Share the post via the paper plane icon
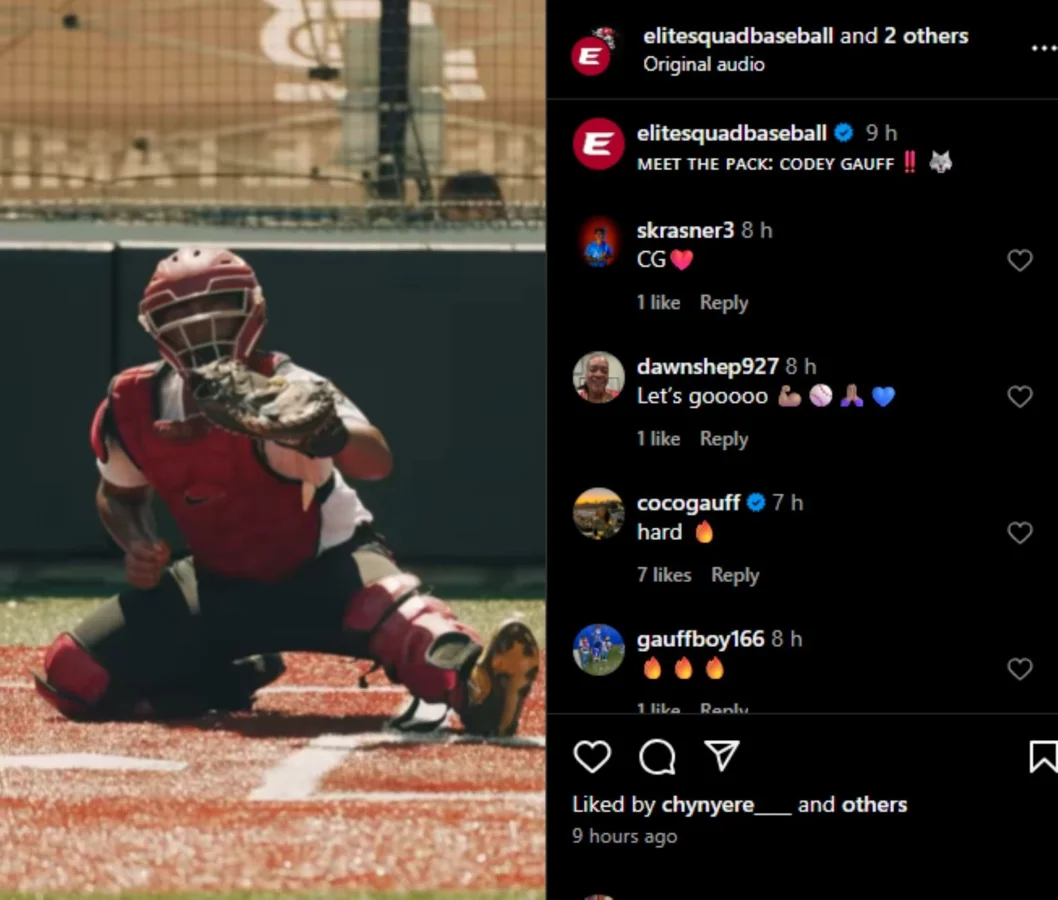The image size is (1058, 900). pos(722,756)
